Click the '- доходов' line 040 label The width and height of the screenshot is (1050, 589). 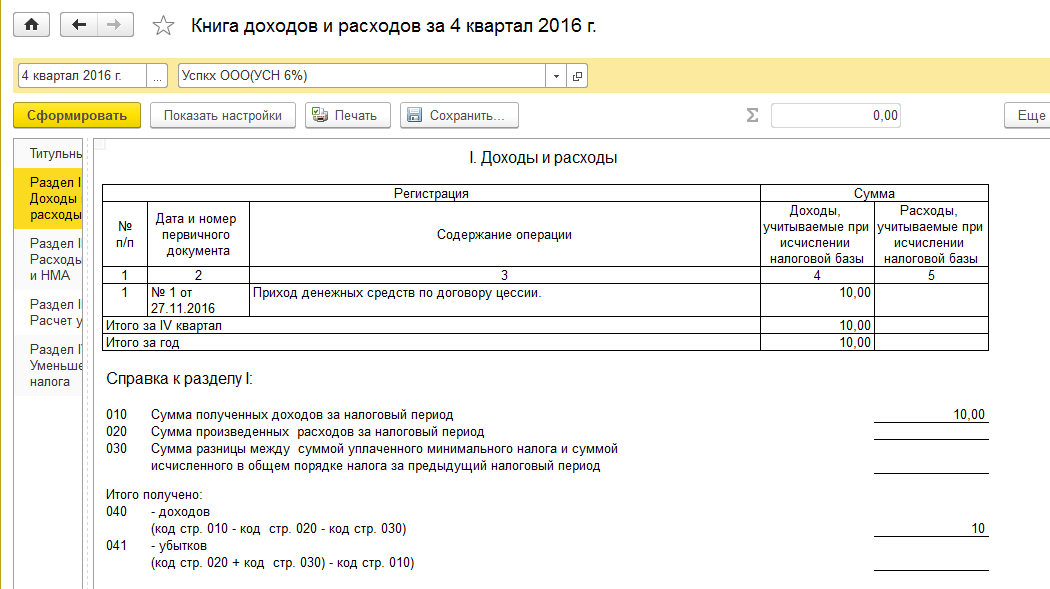tap(180, 512)
